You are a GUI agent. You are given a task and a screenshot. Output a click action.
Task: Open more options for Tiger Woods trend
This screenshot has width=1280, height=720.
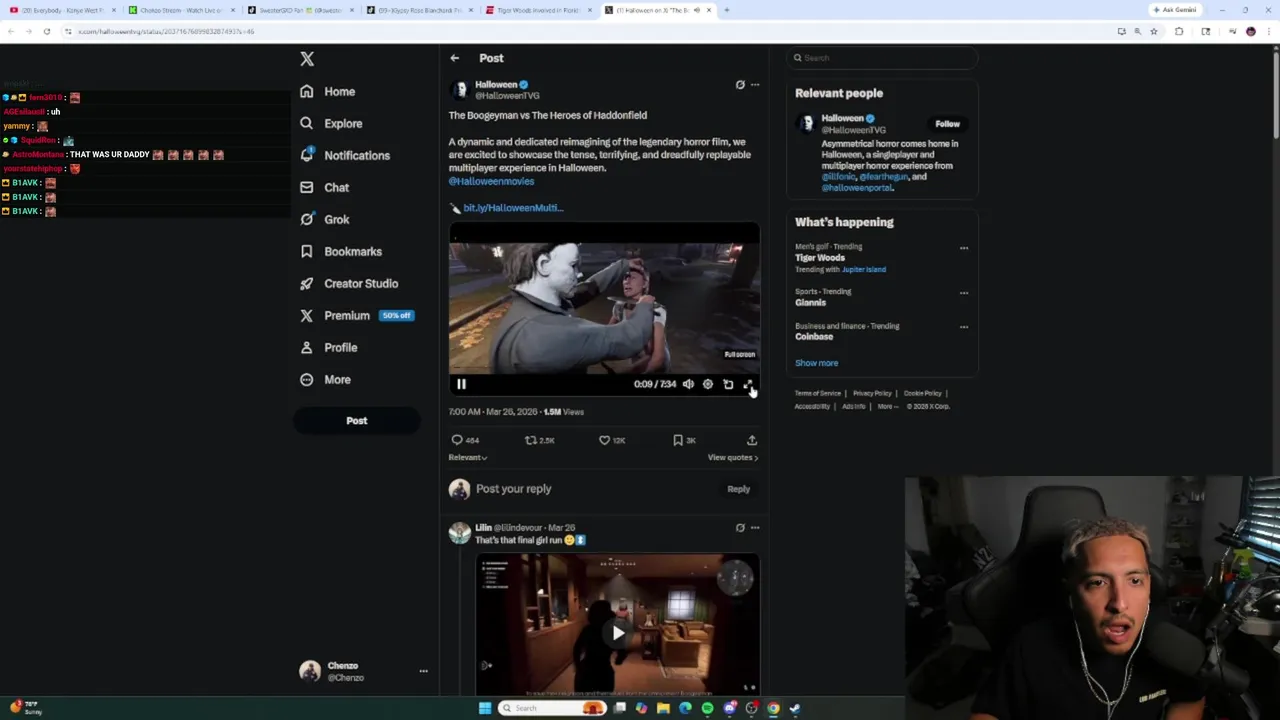tap(964, 248)
